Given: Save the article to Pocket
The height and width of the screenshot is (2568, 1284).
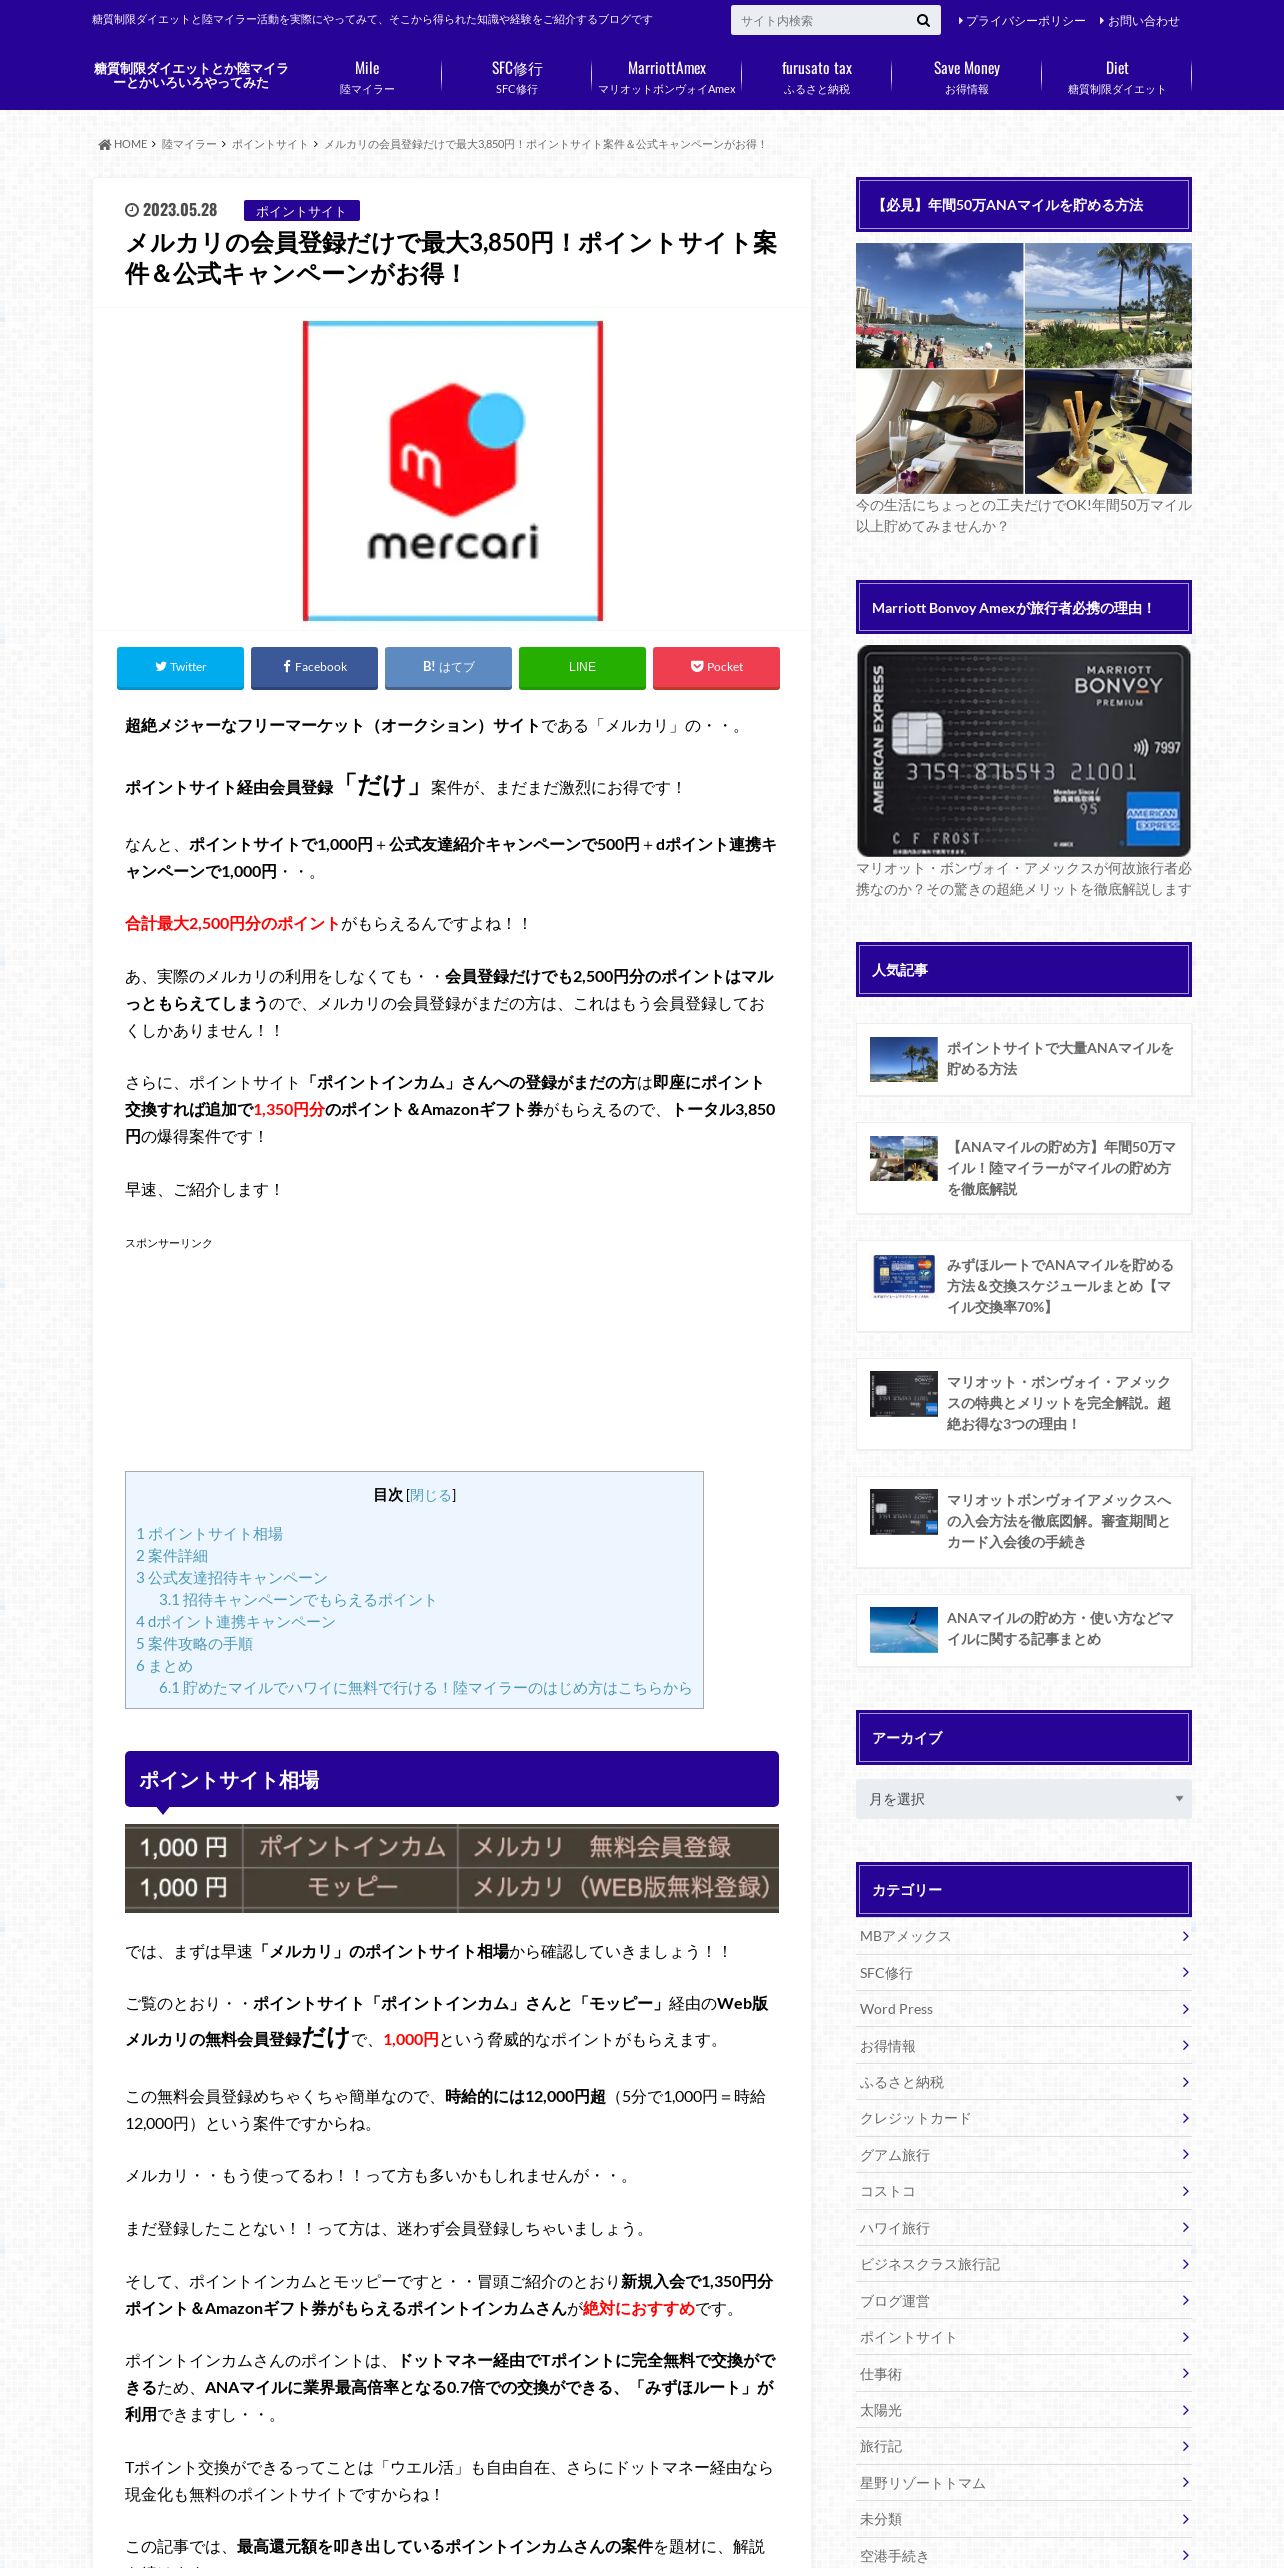Looking at the screenshot, I should [x=716, y=667].
